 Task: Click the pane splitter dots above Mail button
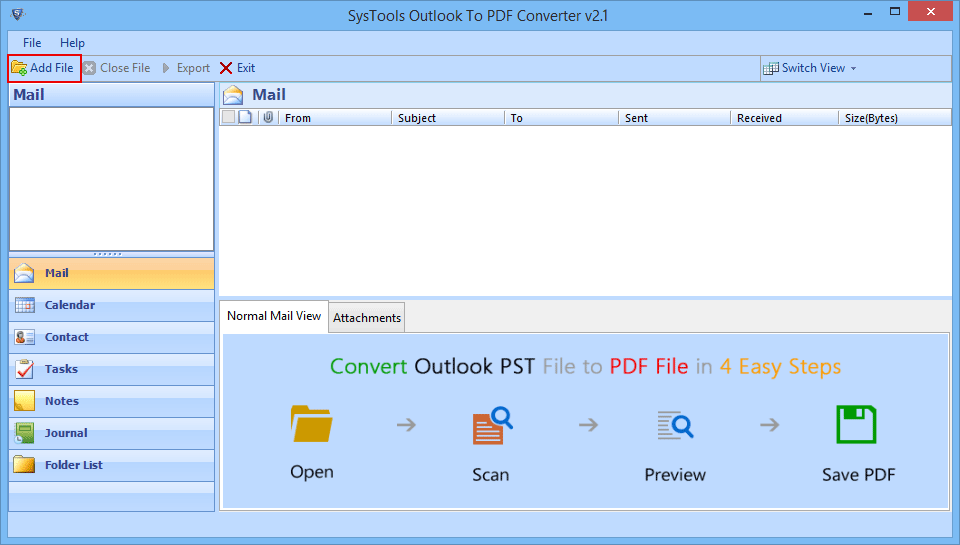click(108, 254)
